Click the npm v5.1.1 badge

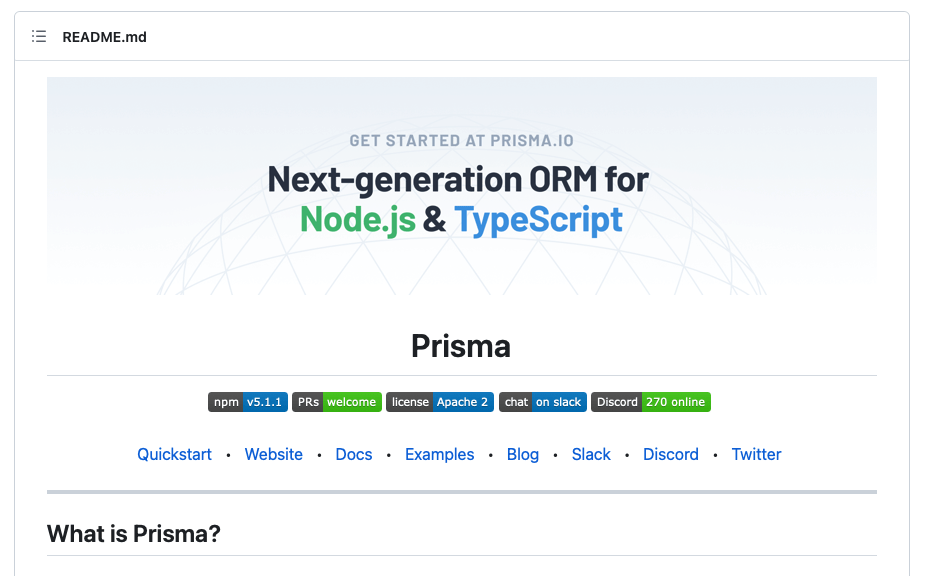click(x=248, y=402)
